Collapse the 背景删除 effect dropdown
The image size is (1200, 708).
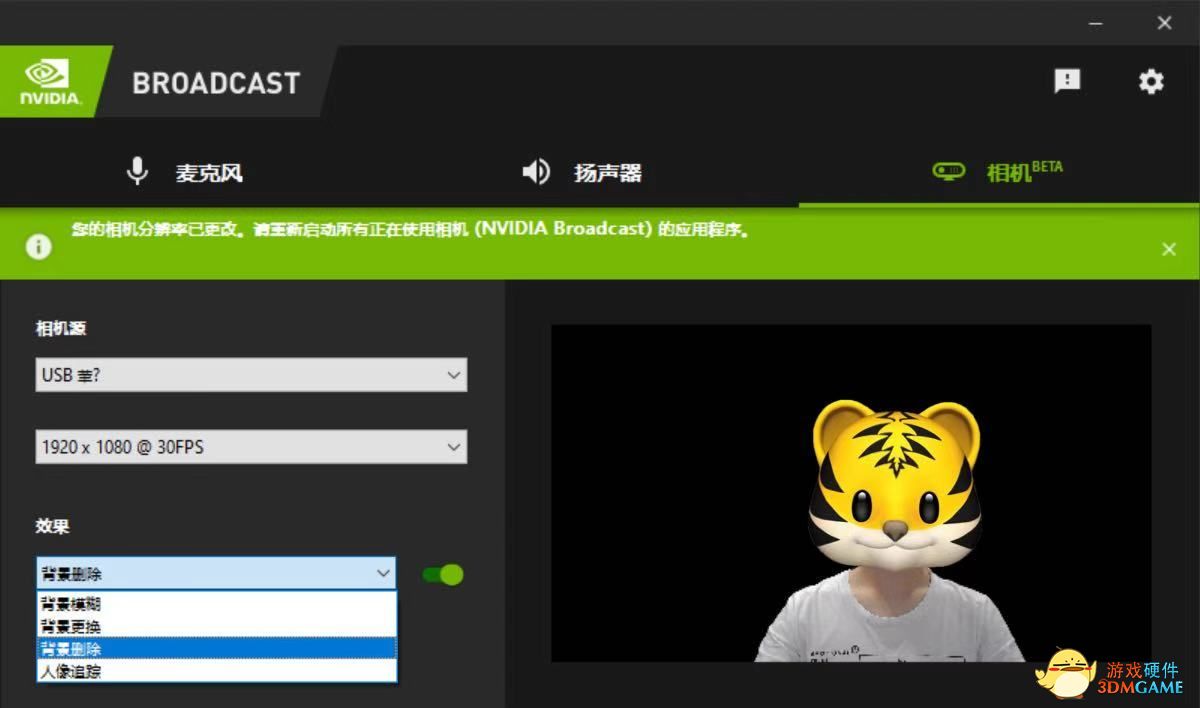tap(216, 574)
